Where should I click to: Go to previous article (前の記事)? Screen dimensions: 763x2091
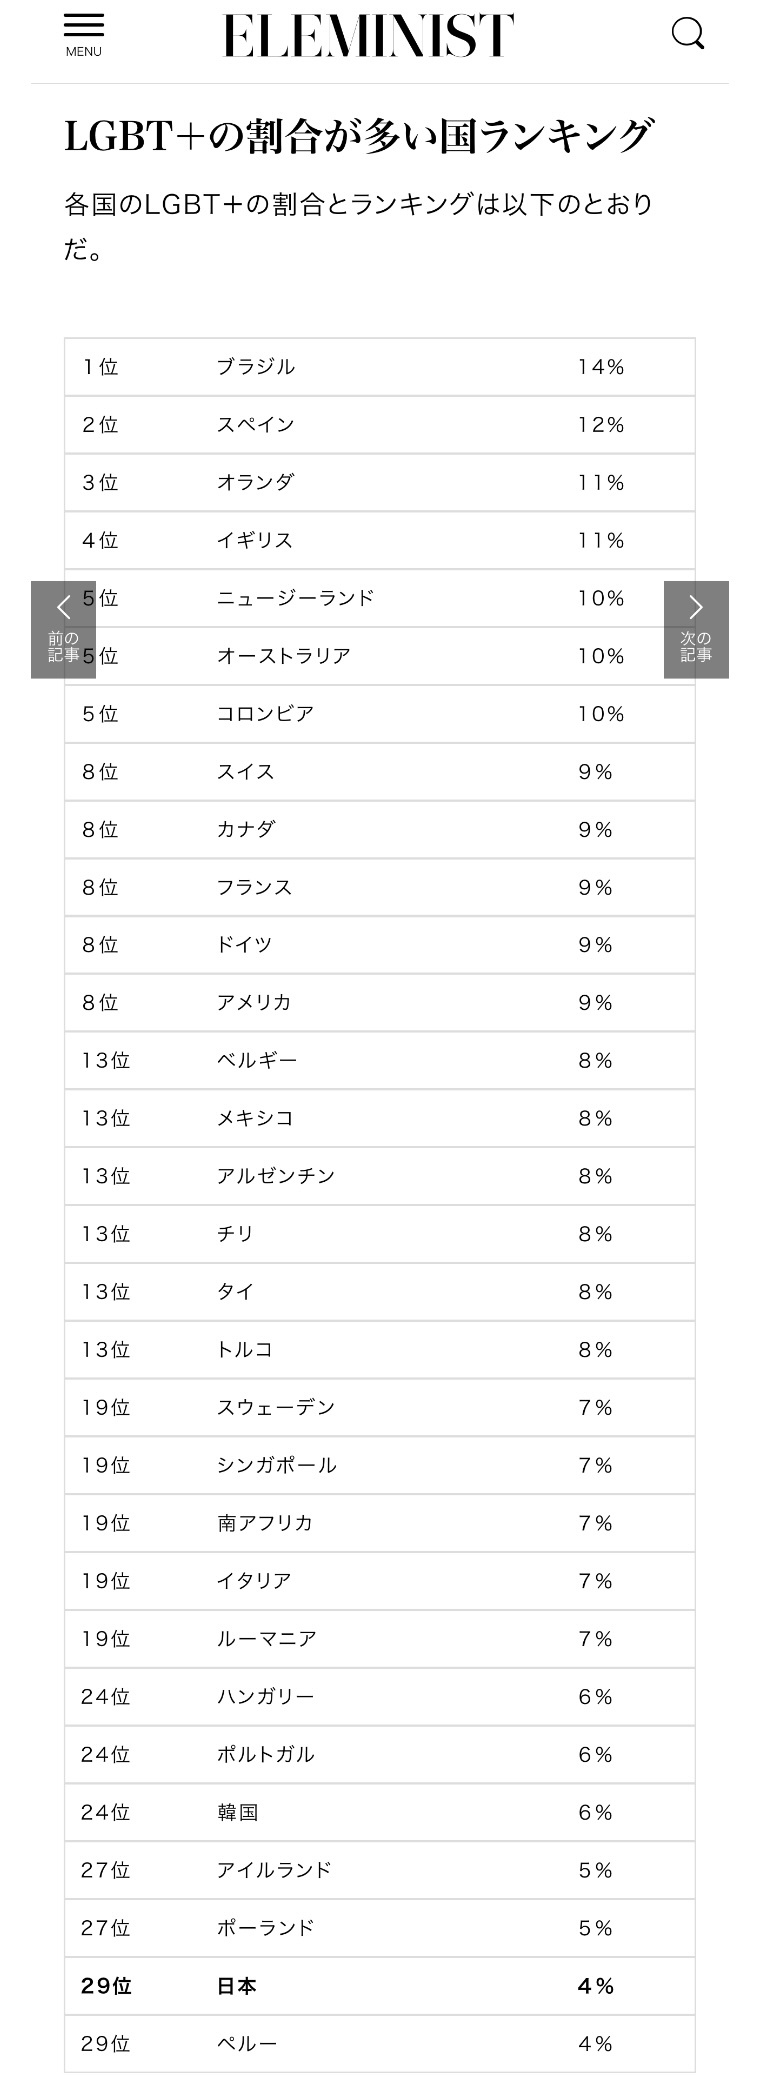pyautogui.click(x=63, y=629)
